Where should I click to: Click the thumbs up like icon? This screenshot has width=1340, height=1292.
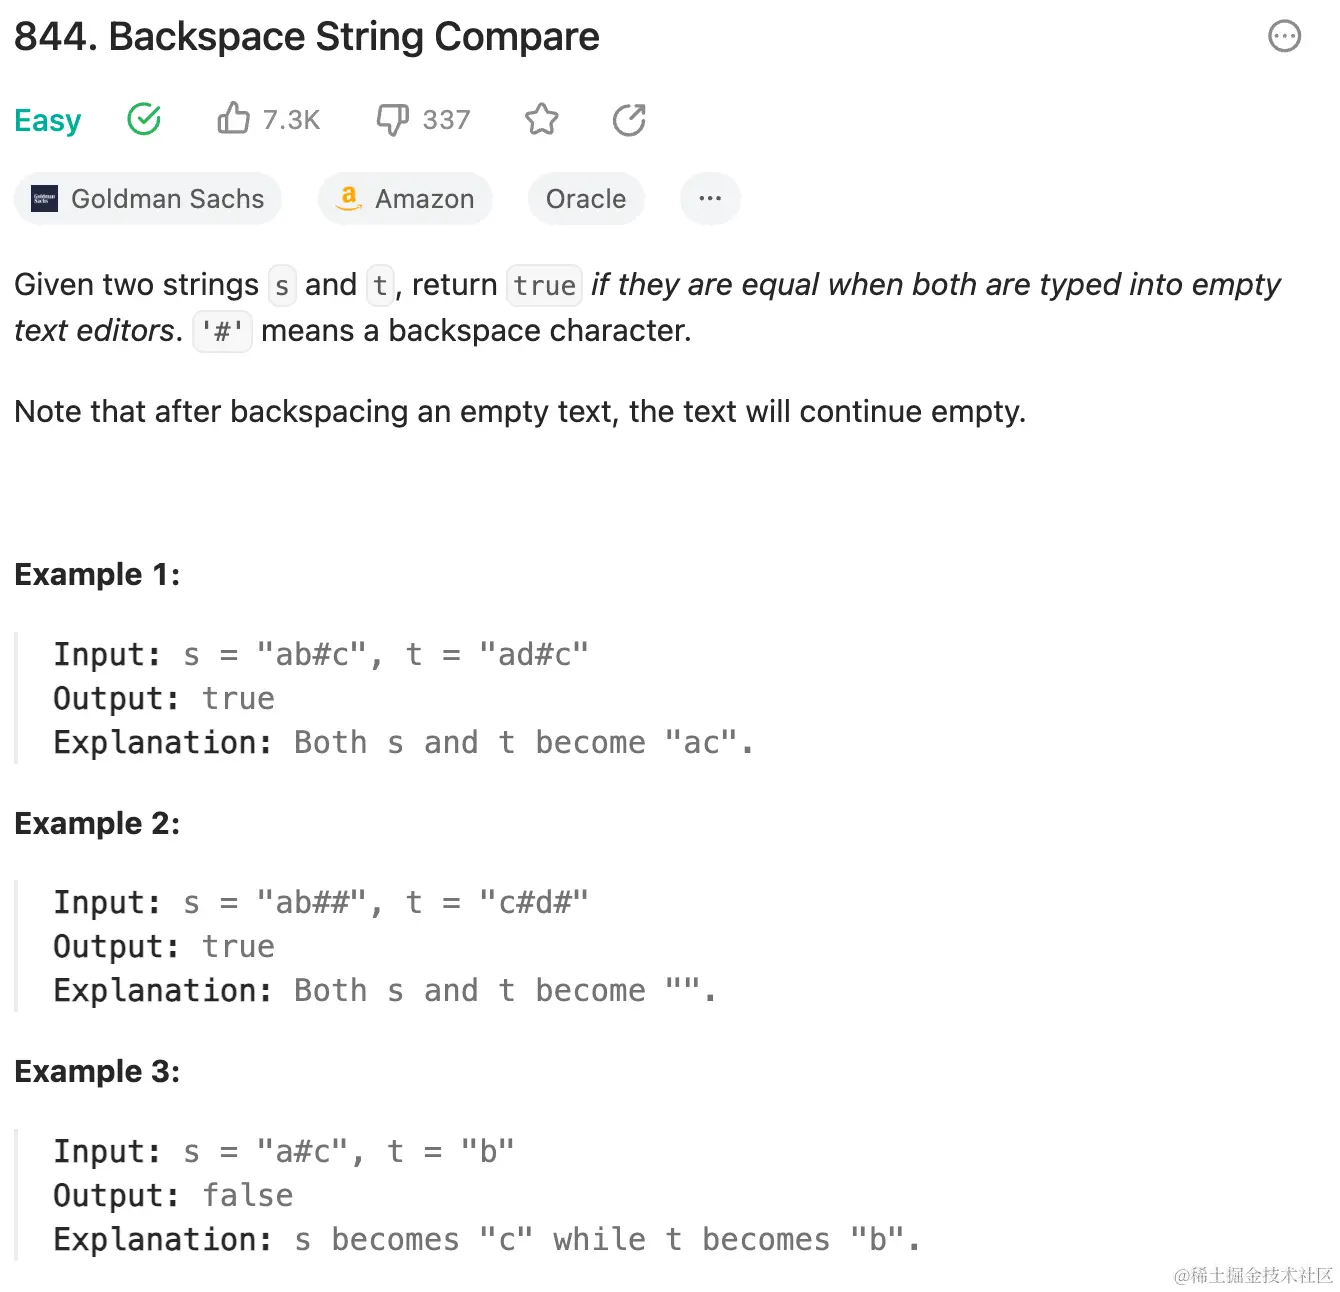coord(233,119)
